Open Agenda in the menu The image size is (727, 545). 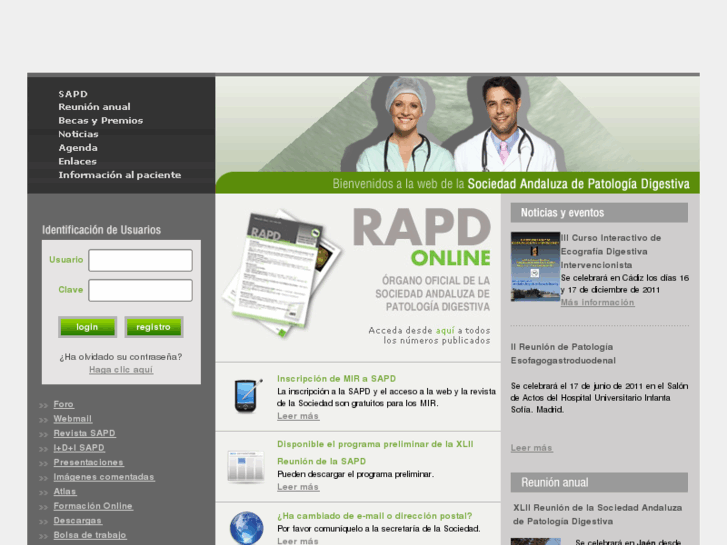point(78,148)
